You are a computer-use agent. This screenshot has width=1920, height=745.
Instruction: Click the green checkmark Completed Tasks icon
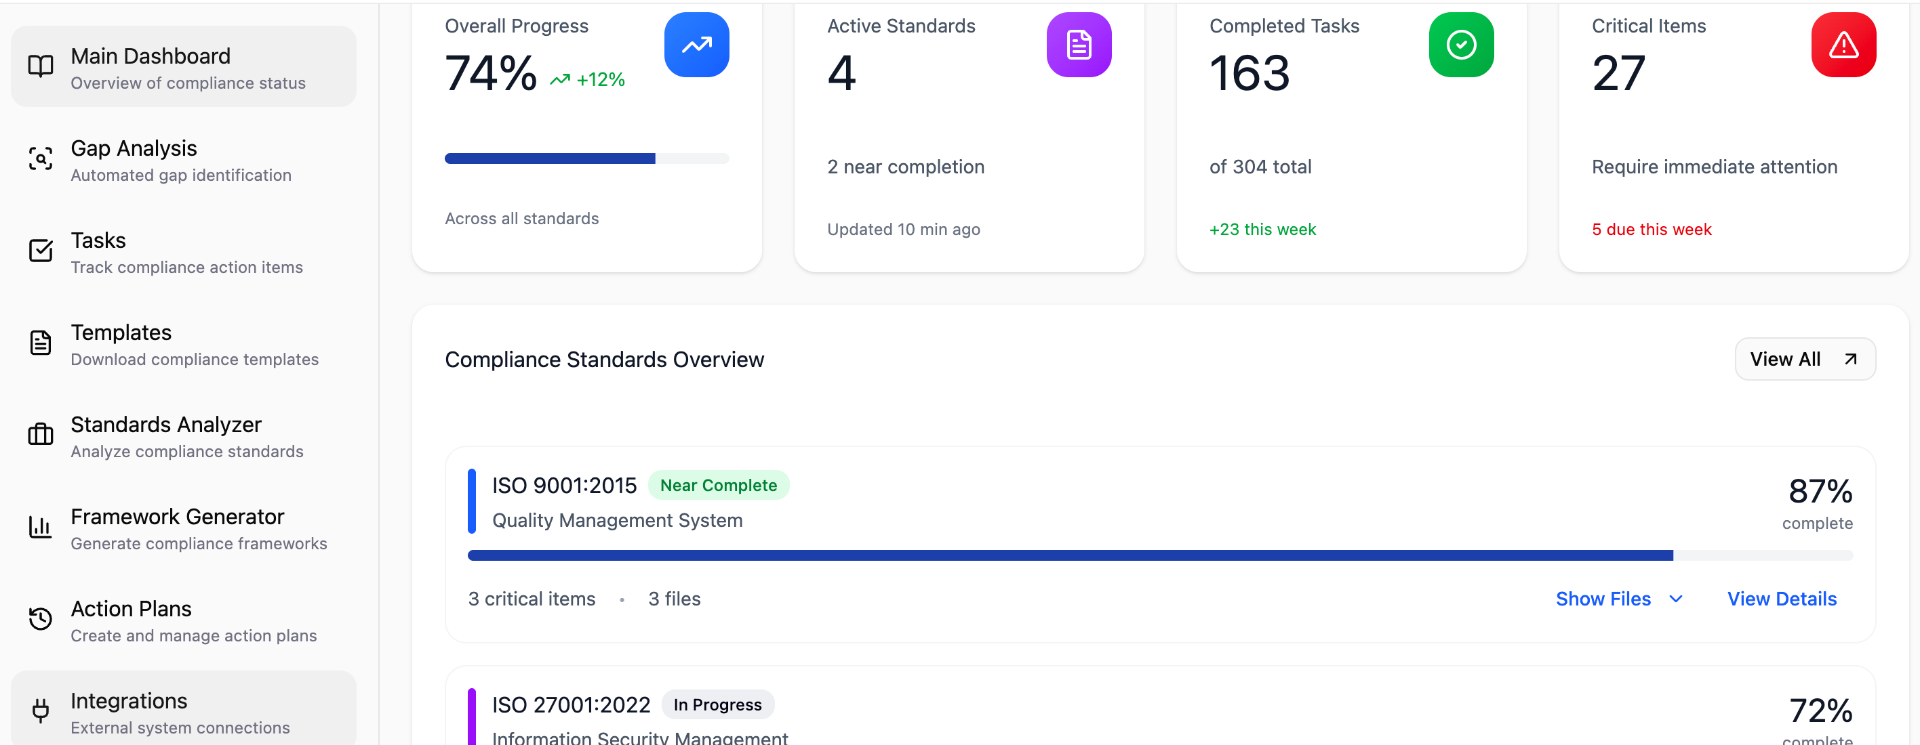(1461, 45)
